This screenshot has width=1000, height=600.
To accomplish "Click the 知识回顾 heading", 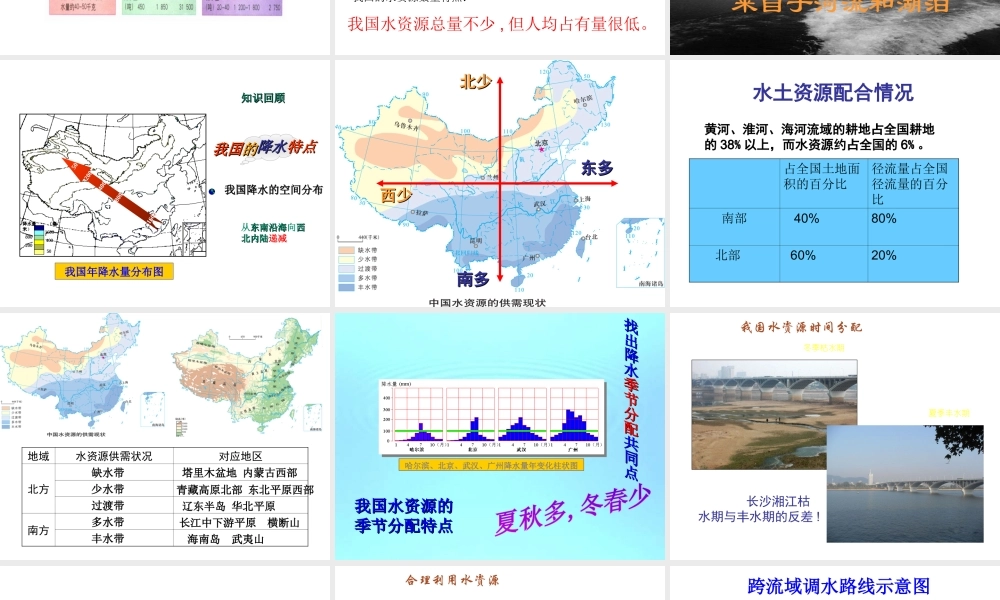I will point(263,98).
